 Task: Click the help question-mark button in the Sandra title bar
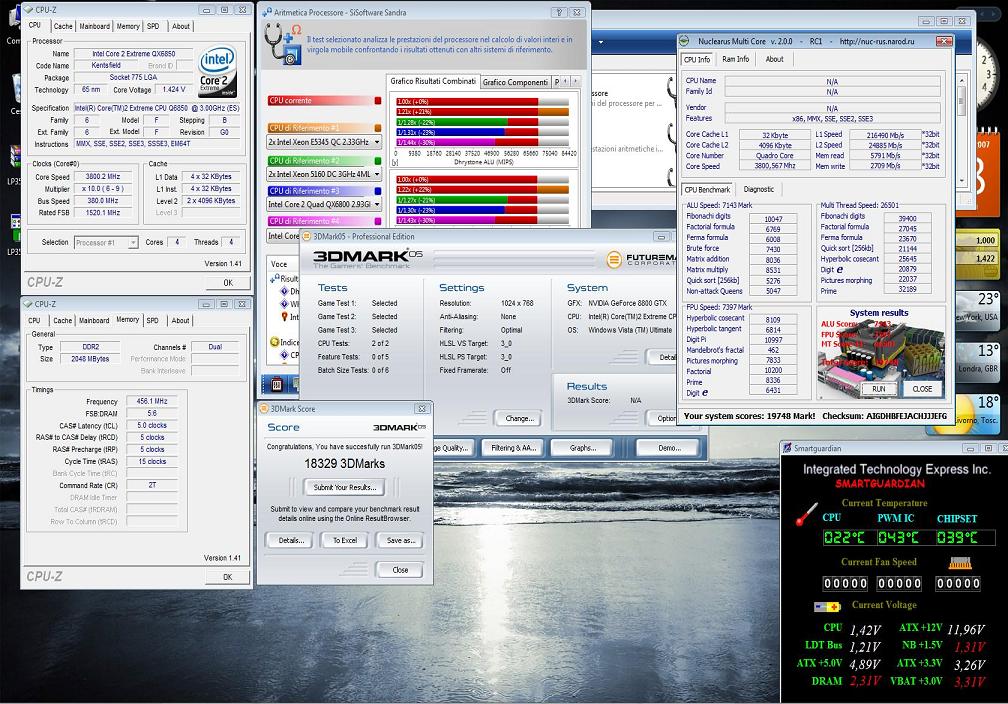560,12
